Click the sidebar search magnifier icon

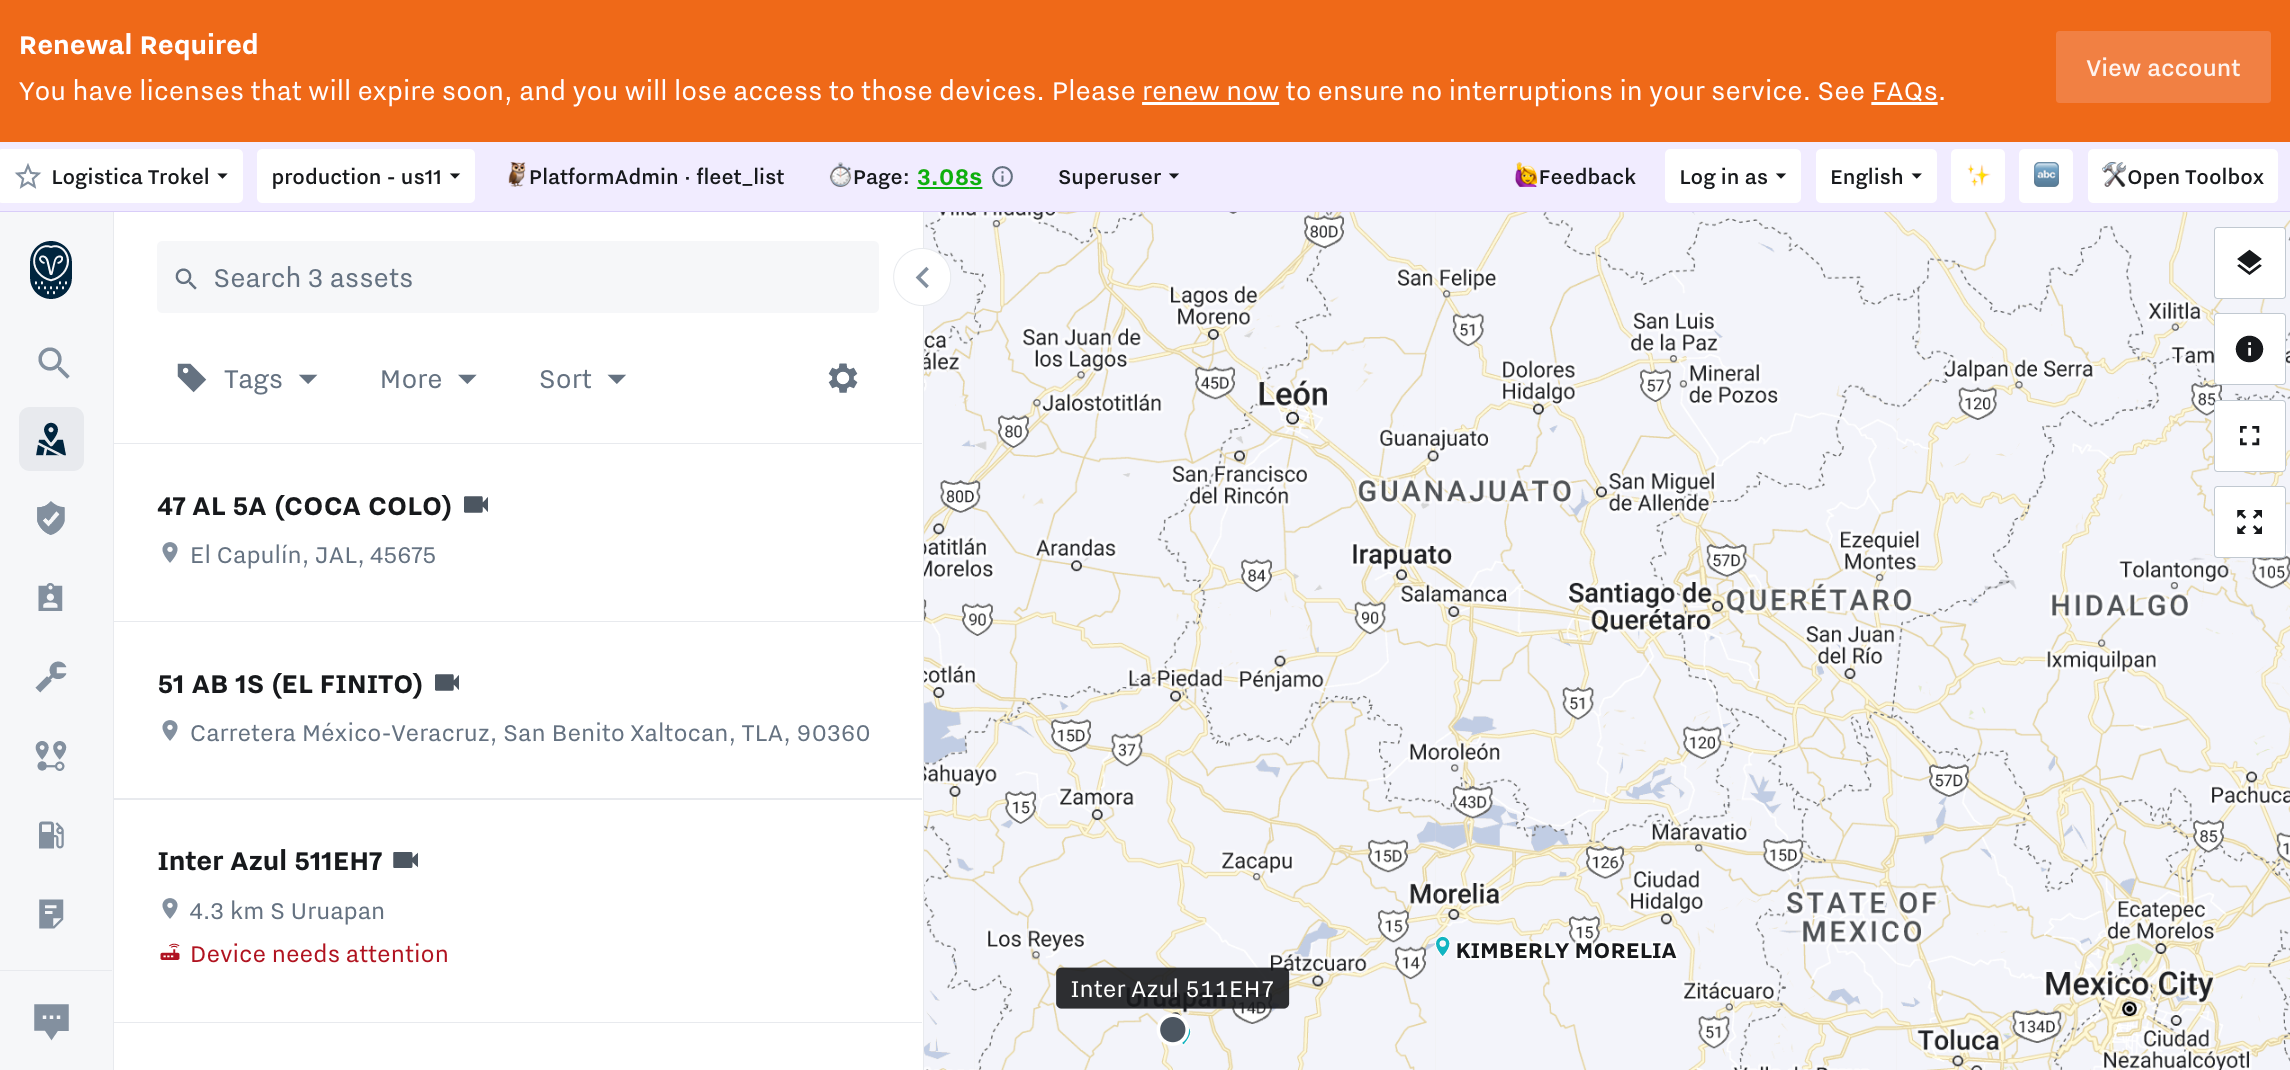coord(53,362)
